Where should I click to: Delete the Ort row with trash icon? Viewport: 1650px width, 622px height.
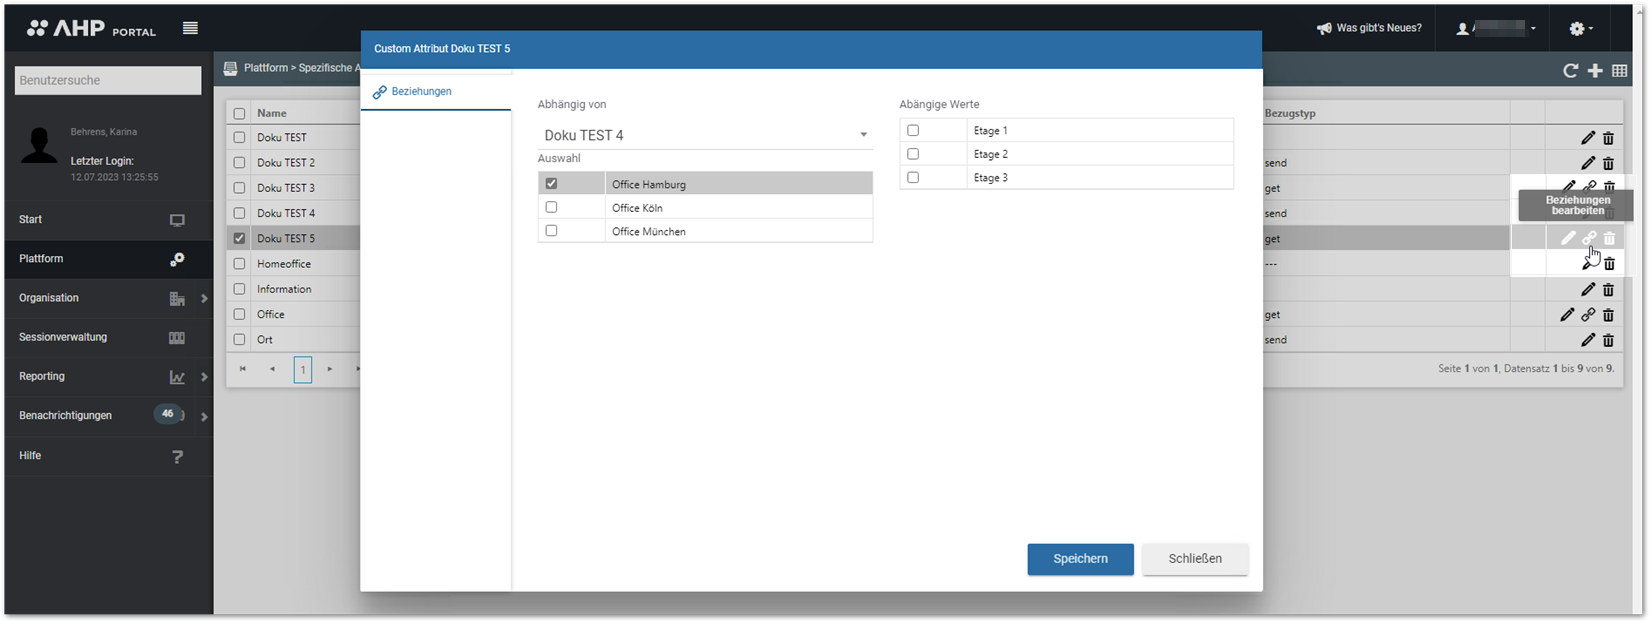pos(1609,340)
